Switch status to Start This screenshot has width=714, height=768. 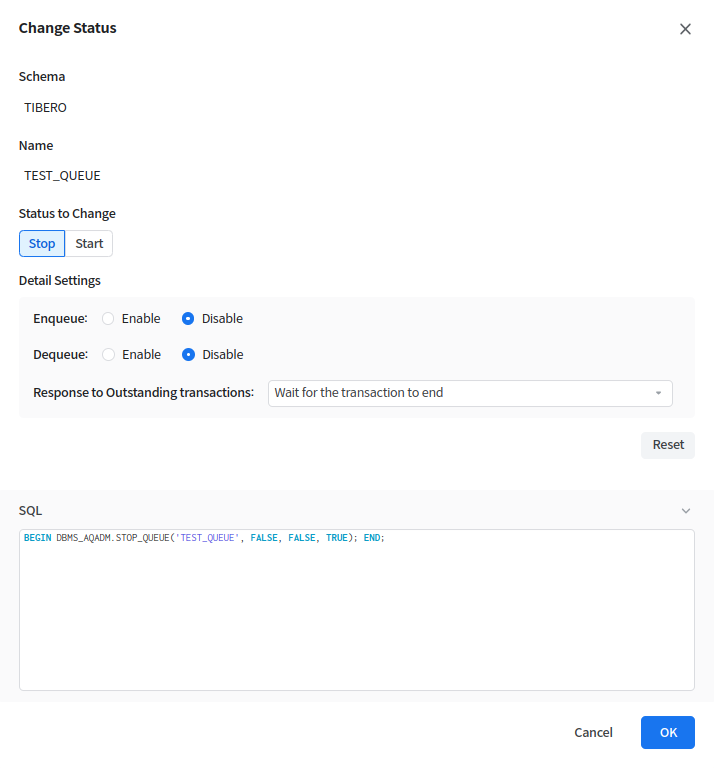click(89, 244)
